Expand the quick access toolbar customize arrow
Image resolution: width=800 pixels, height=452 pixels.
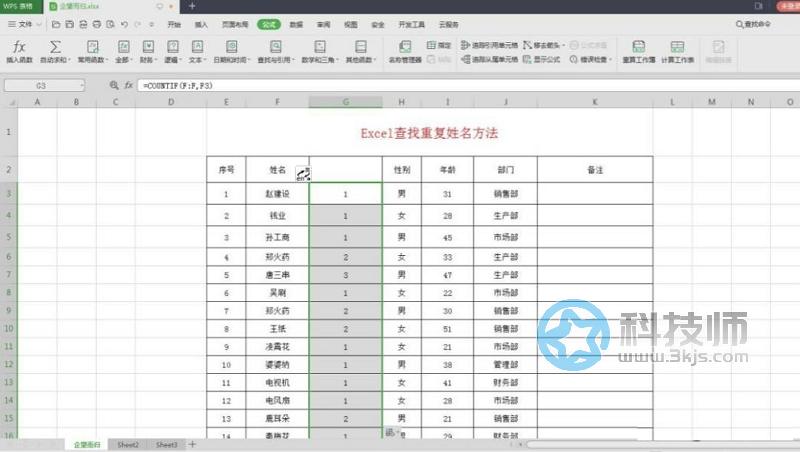pyautogui.click(x=152, y=24)
